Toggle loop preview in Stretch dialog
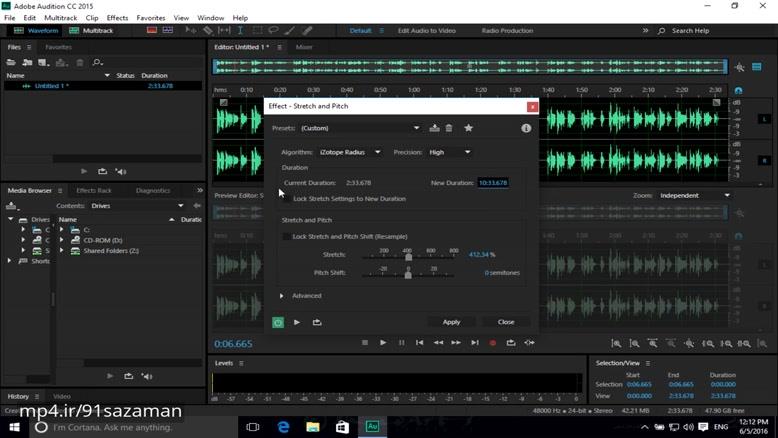This screenshot has height=438, width=778. [x=317, y=322]
